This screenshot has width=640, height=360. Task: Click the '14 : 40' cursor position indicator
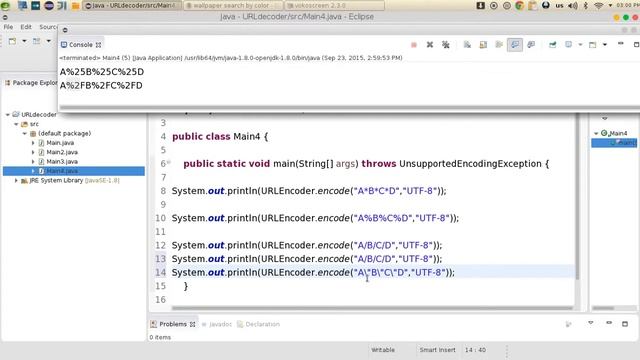(475, 350)
